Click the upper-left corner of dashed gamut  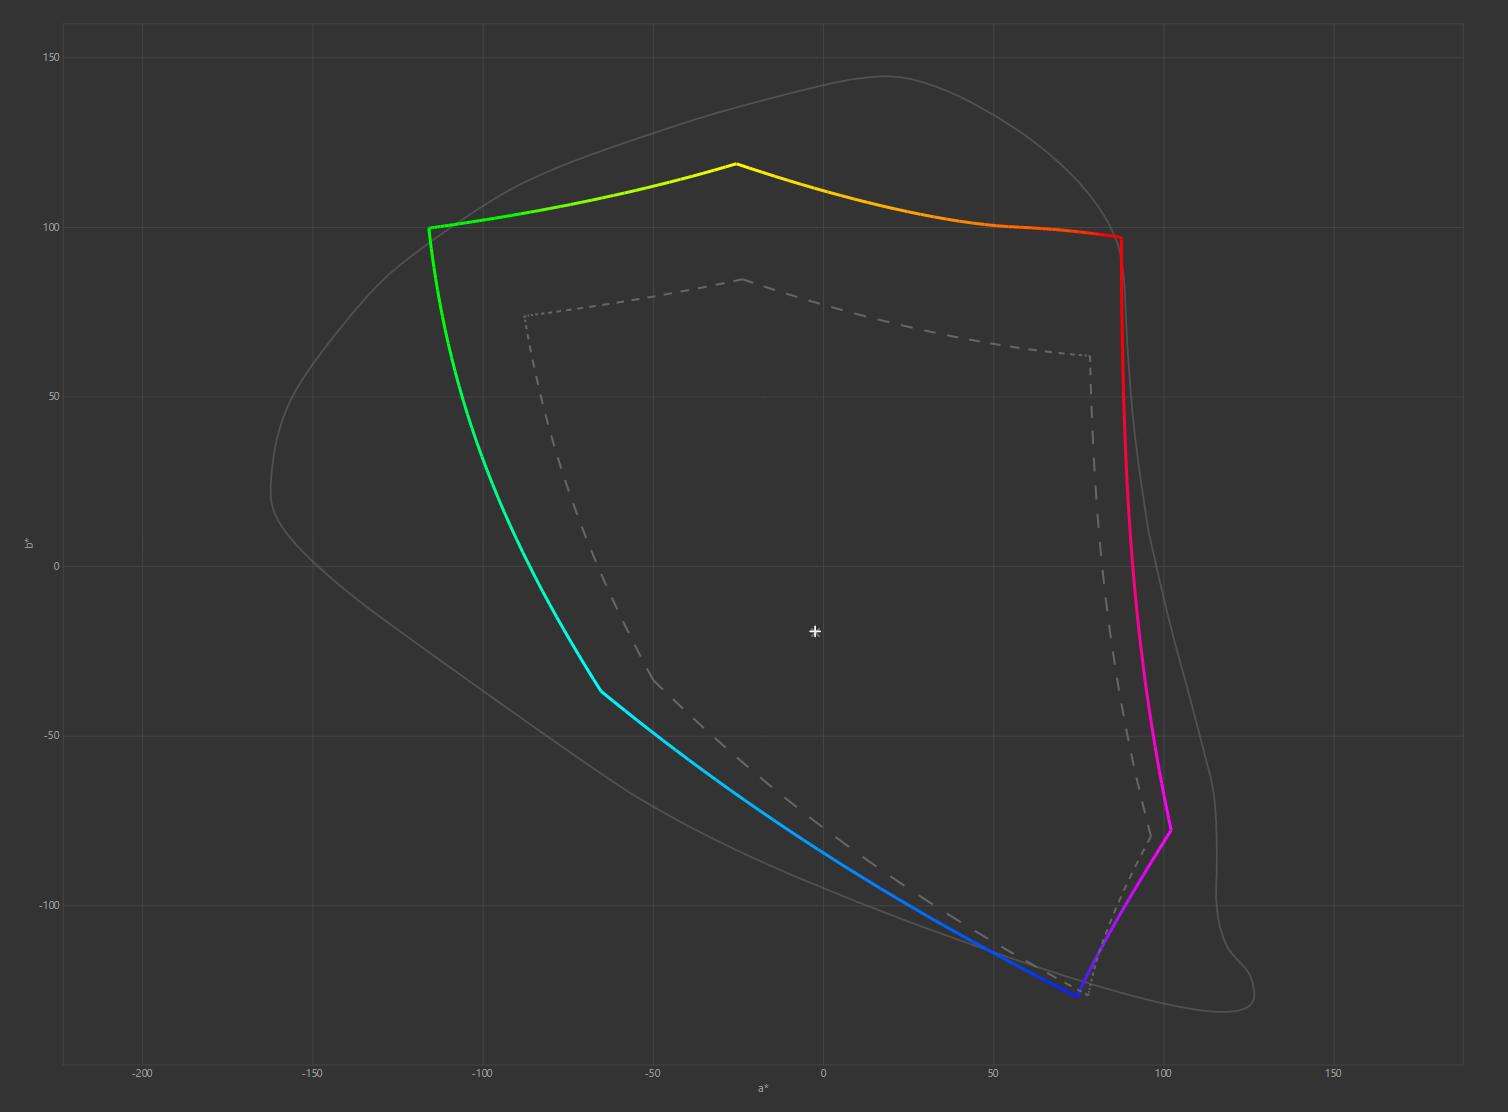[525, 317]
